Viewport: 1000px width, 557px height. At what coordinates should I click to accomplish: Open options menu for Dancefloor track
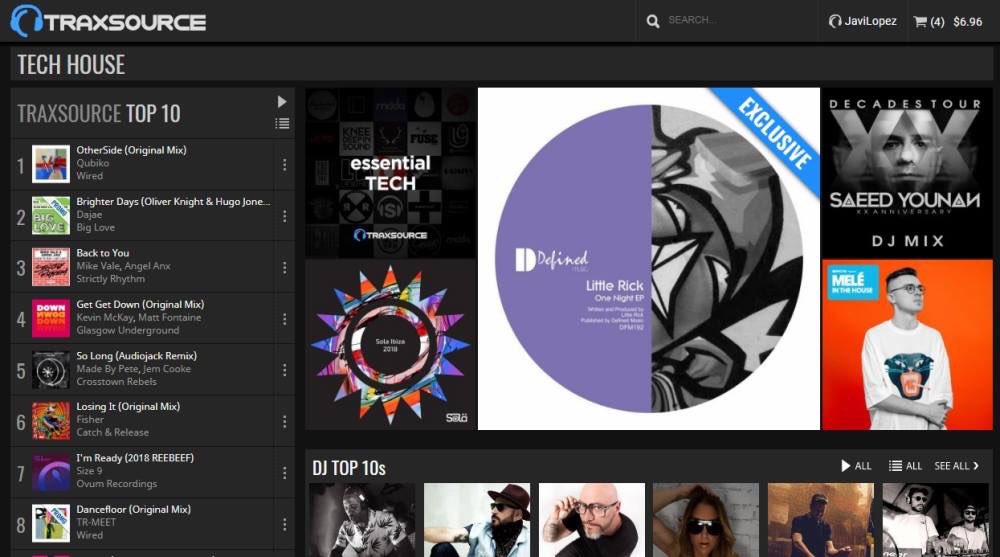[x=284, y=524]
